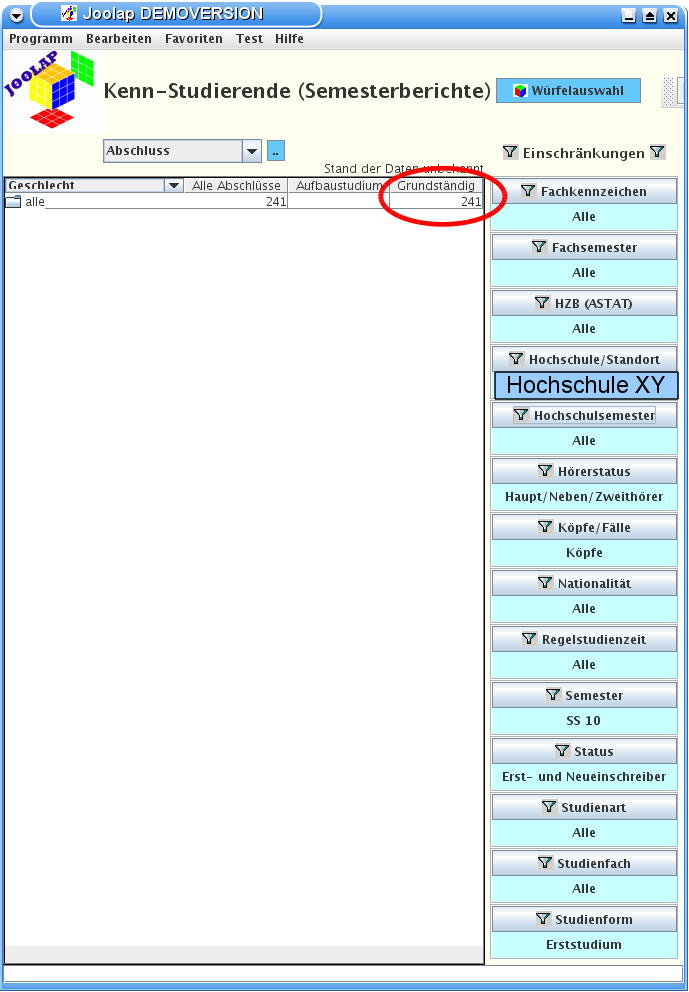Click the small '..' button beside Abschluss
Screen dimensions: 689x992
coord(276,151)
